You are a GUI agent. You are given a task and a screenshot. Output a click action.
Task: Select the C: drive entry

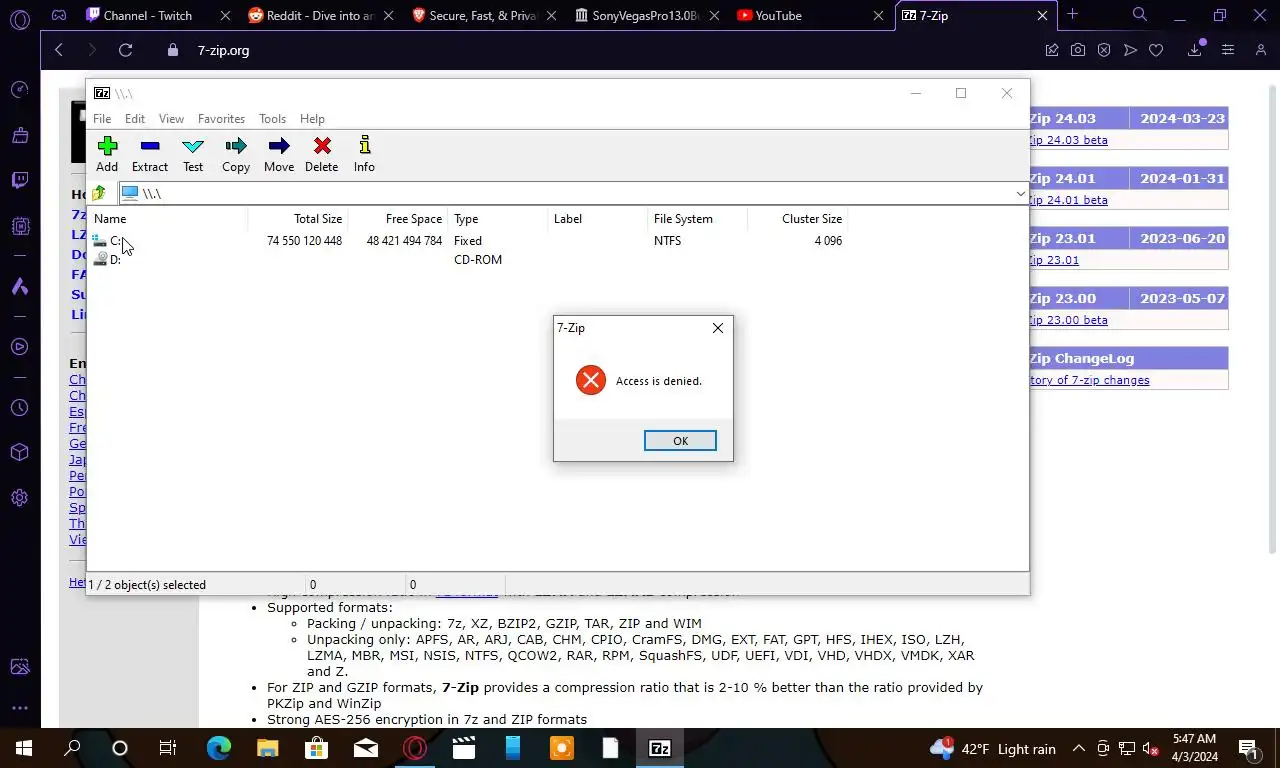pyautogui.click(x=108, y=241)
